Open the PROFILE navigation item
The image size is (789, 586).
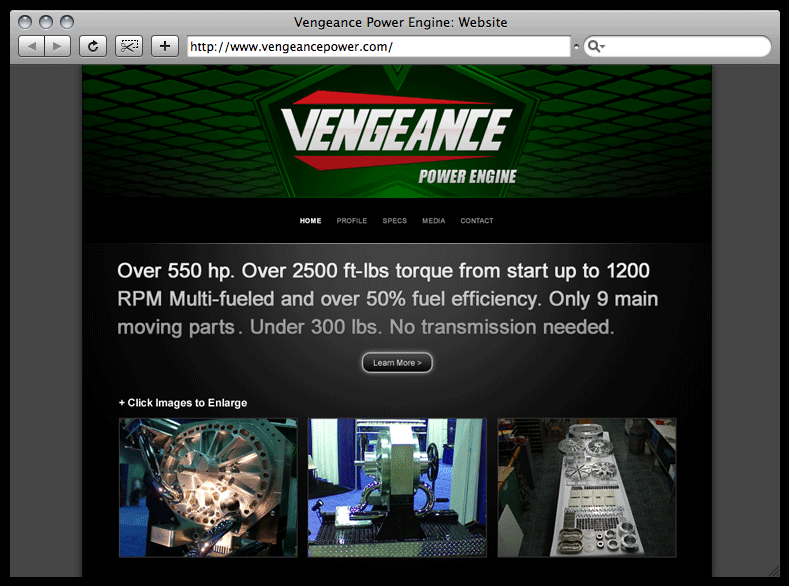(x=352, y=220)
